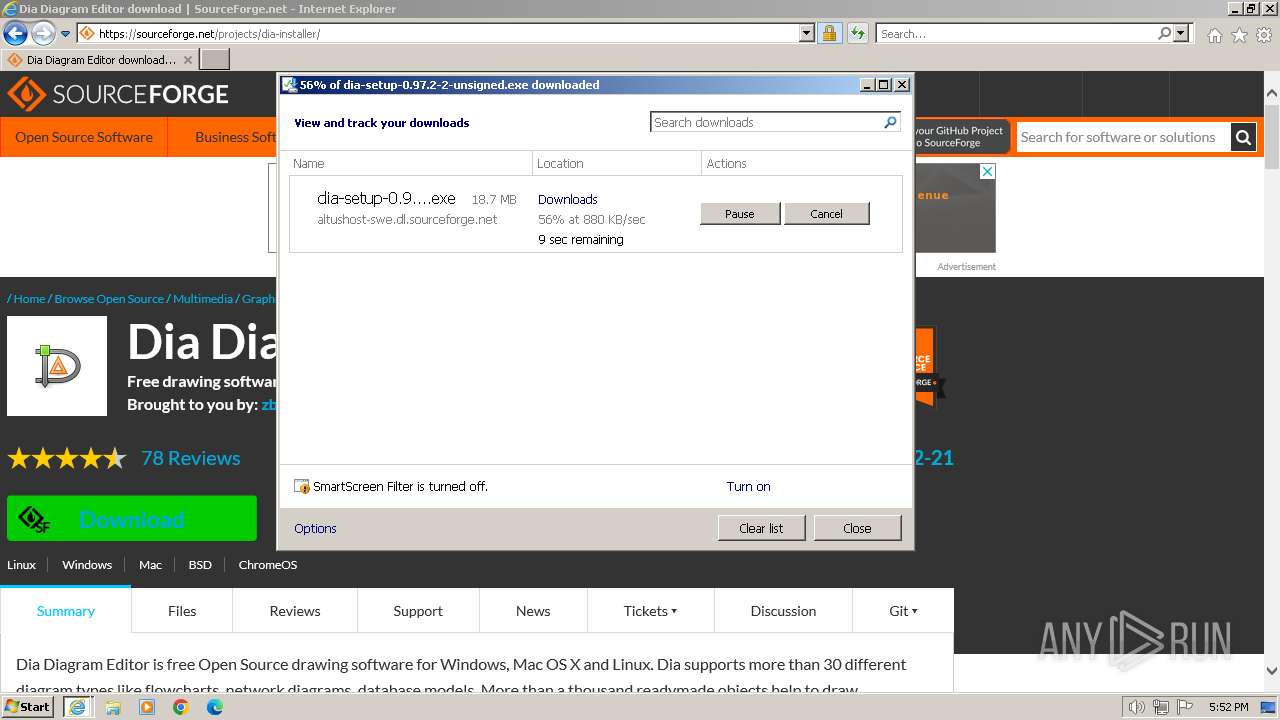The image size is (1280, 720).
Task: Click Turn on SmartScreen Filter link
Action: click(748, 486)
